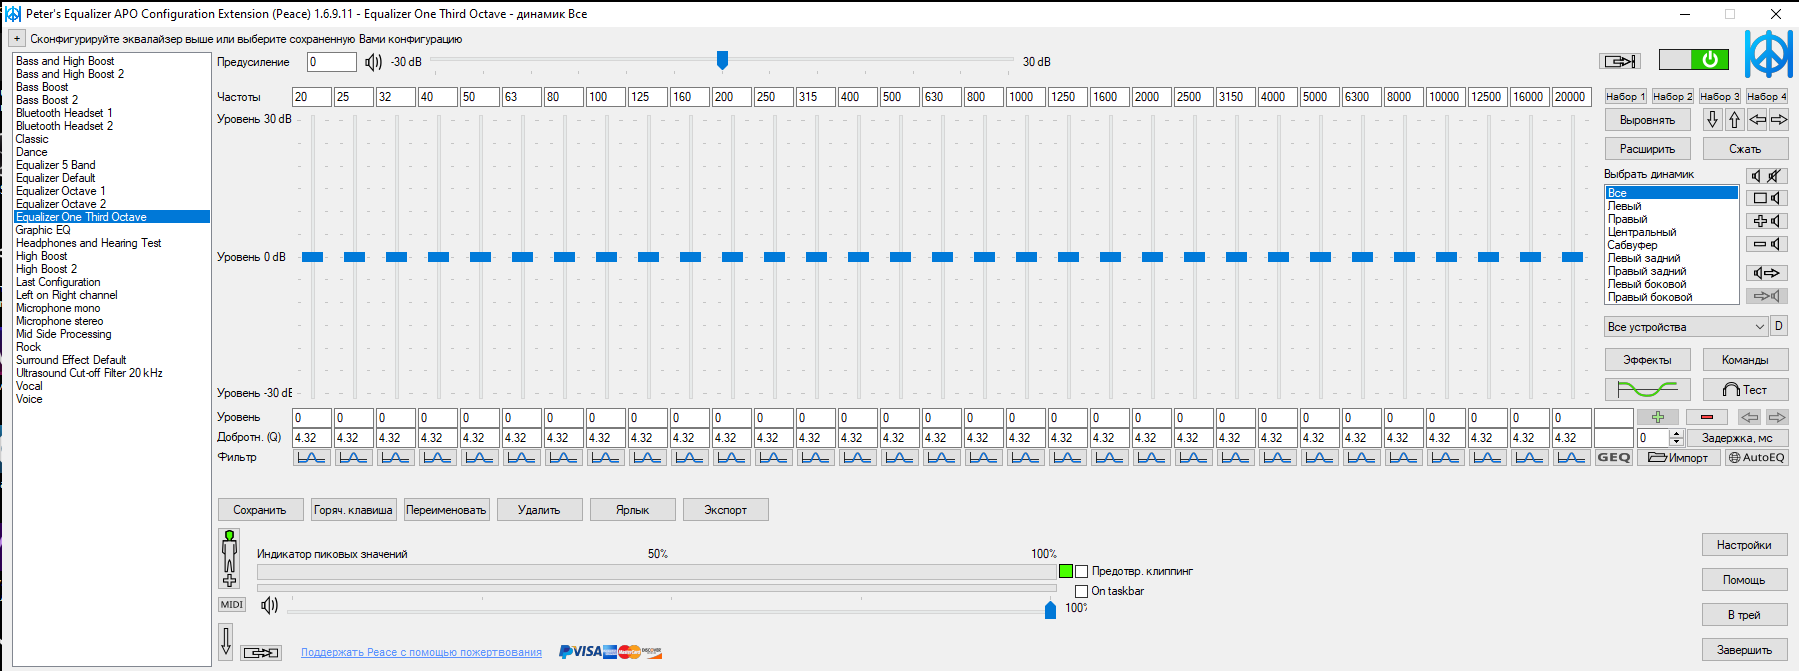Click the arrow-to-bar icon beside power switch
Screen dimensions: 1799x671
point(1620,61)
